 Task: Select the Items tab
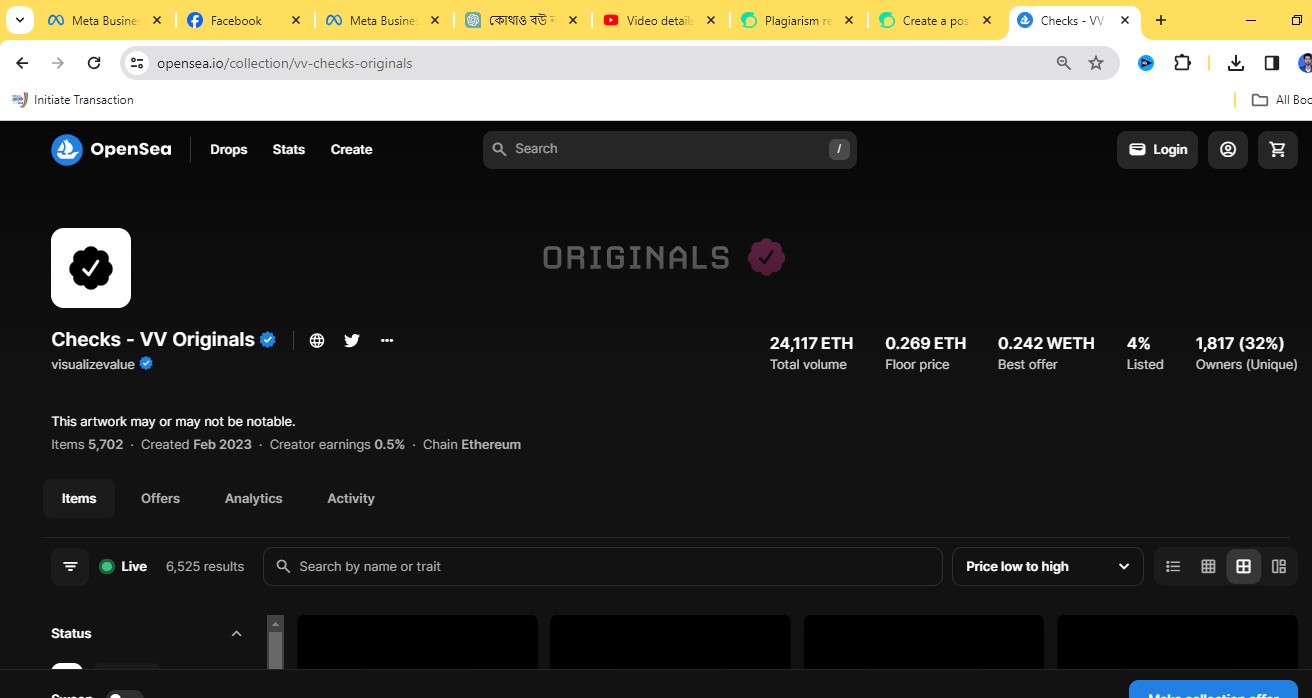pos(79,498)
